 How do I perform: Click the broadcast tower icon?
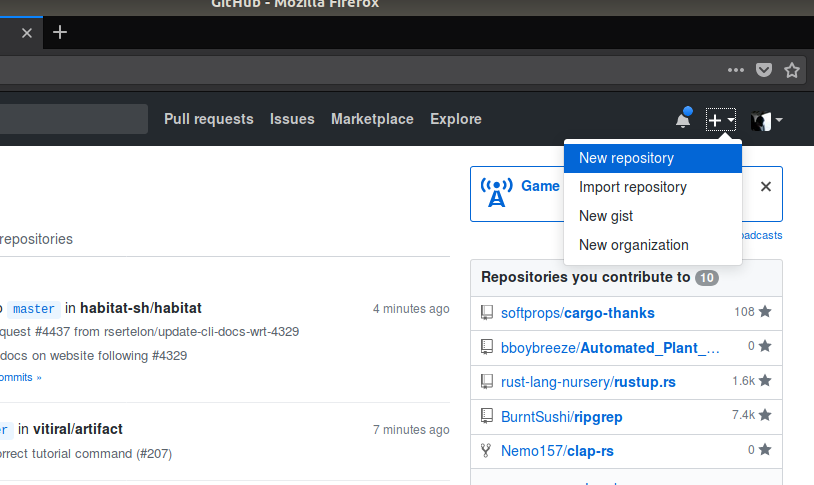click(496, 192)
